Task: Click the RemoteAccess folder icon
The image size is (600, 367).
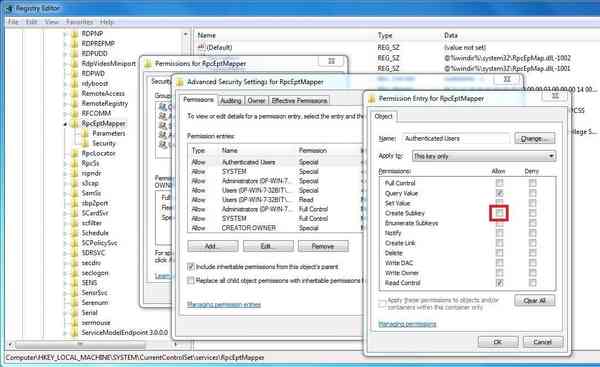Action: tap(75, 93)
